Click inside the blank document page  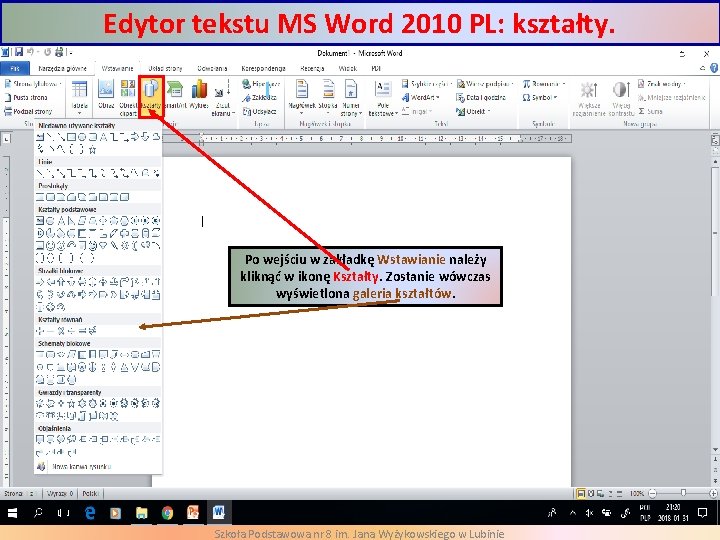point(361,322)
